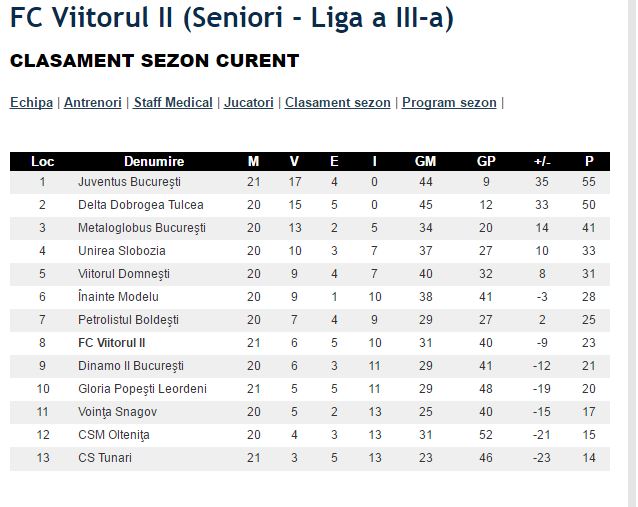Select the Unirea Slobozia row
Viewport: 638px width, 507px height.
[310, 251]
